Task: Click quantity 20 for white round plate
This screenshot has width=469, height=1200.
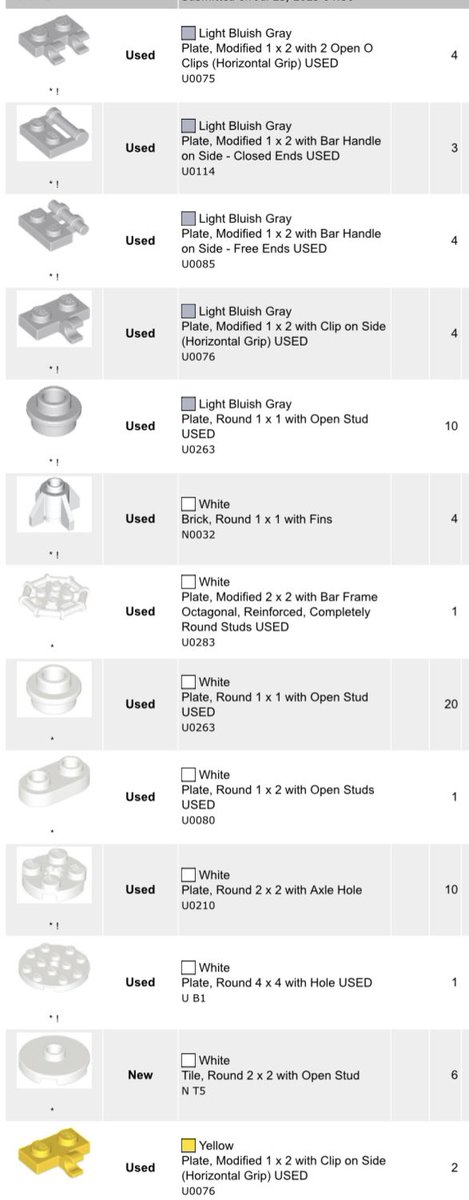Action: [451, 704]
